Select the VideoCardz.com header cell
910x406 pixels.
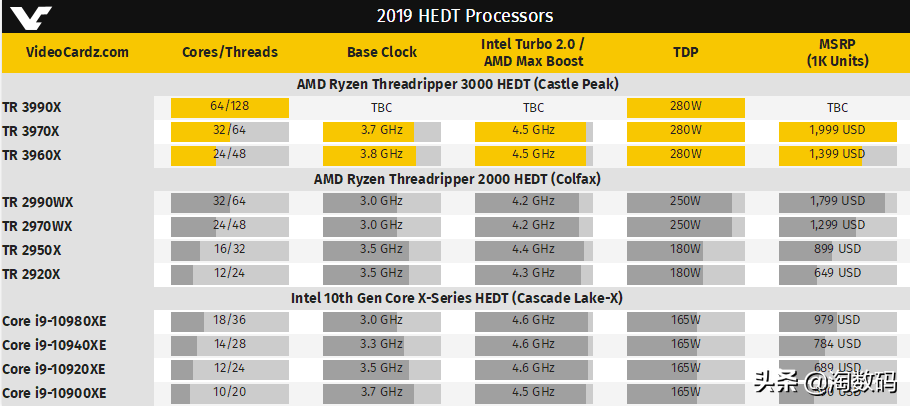77,52
